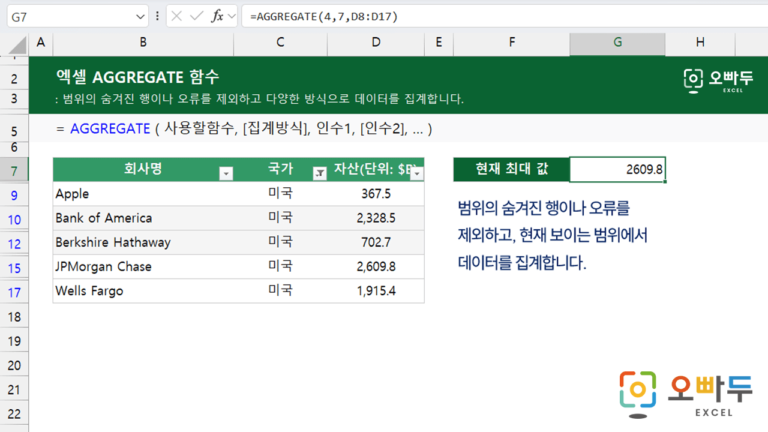Select cell G7 showing 2609.8
The height and width of the screenshot is (432, 768).
[617, 169]
